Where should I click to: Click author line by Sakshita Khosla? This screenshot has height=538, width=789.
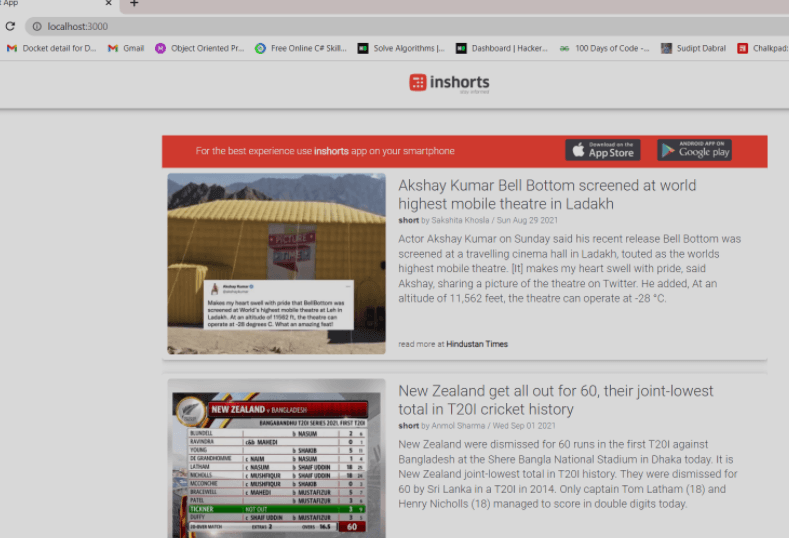click(x=478, y=220)
